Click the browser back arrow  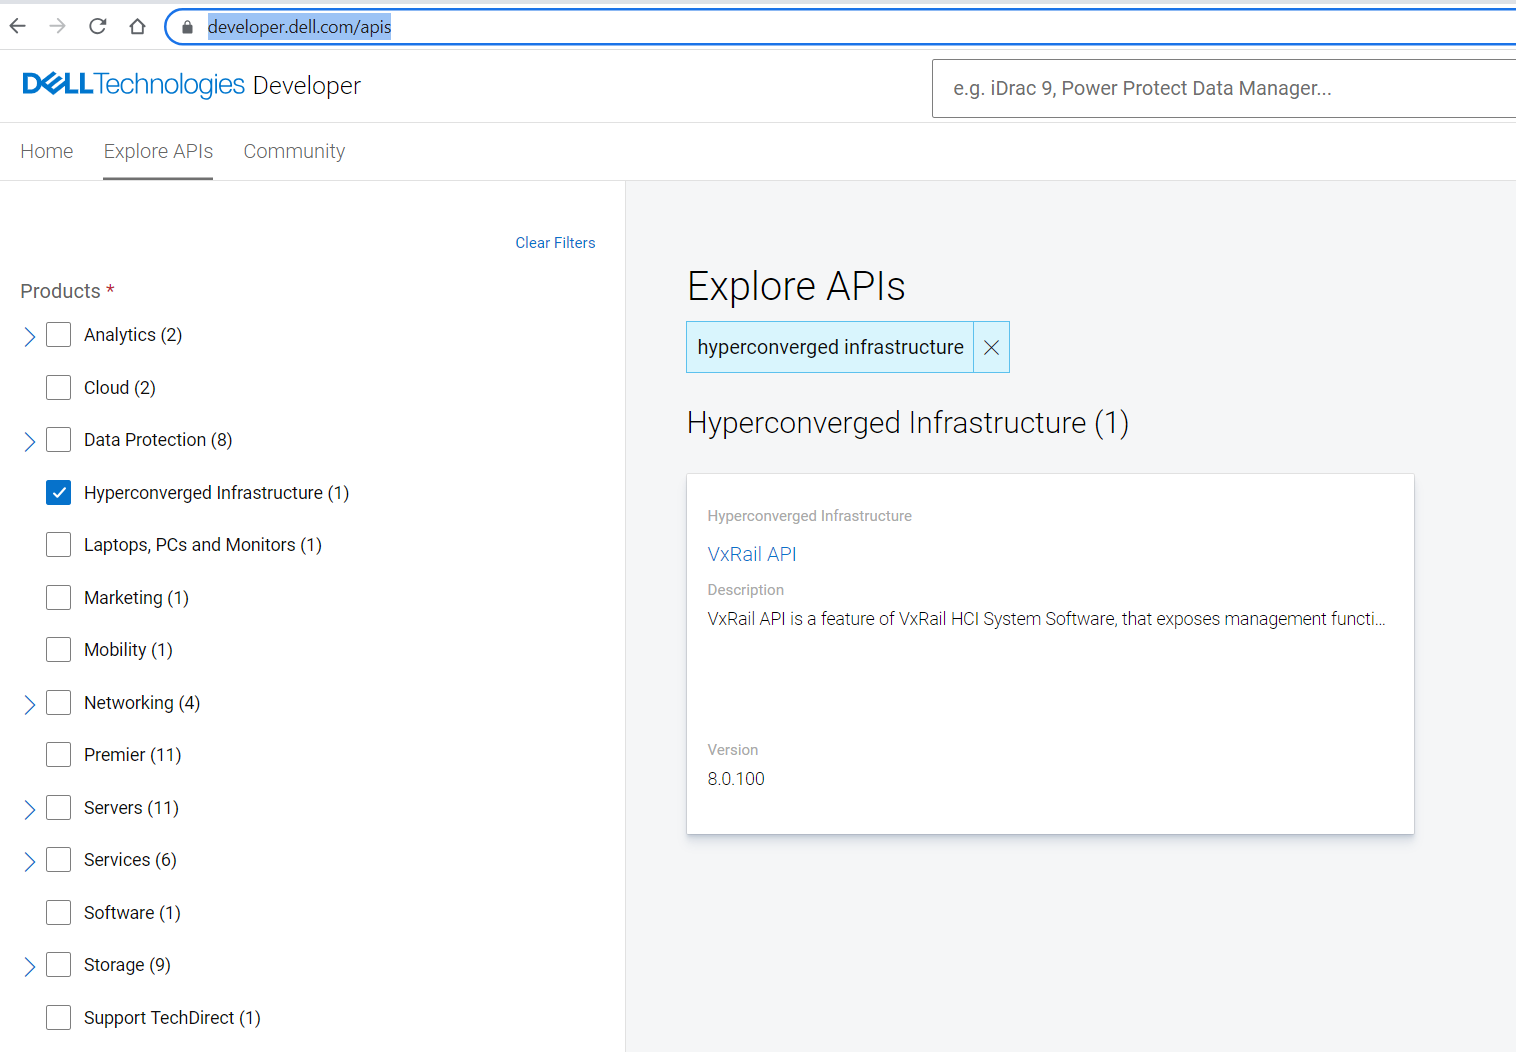coord(17,26)
